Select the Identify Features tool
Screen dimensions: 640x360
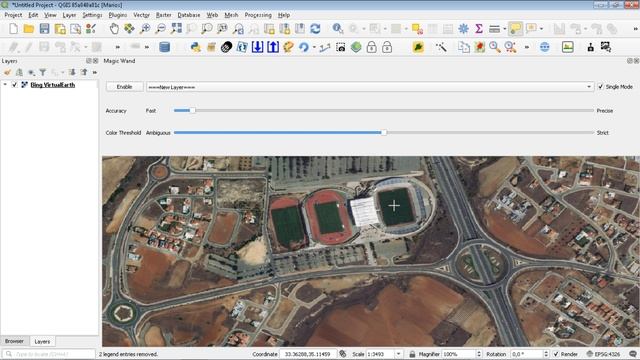[x=338, y=29]
